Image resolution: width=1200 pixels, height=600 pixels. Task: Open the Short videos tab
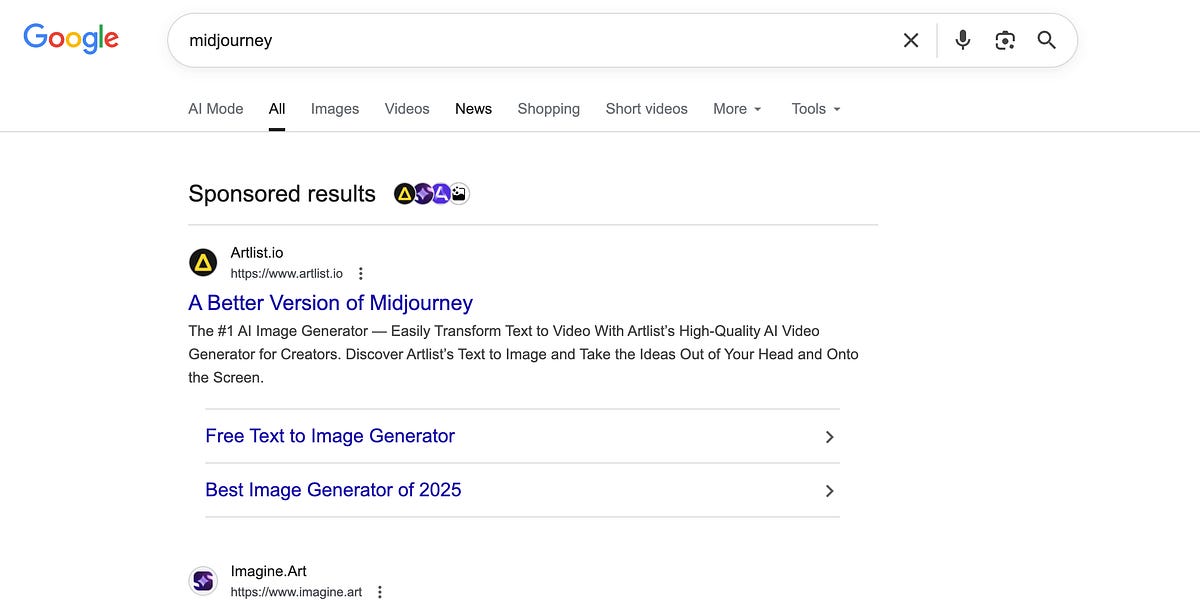coord(647,109)
